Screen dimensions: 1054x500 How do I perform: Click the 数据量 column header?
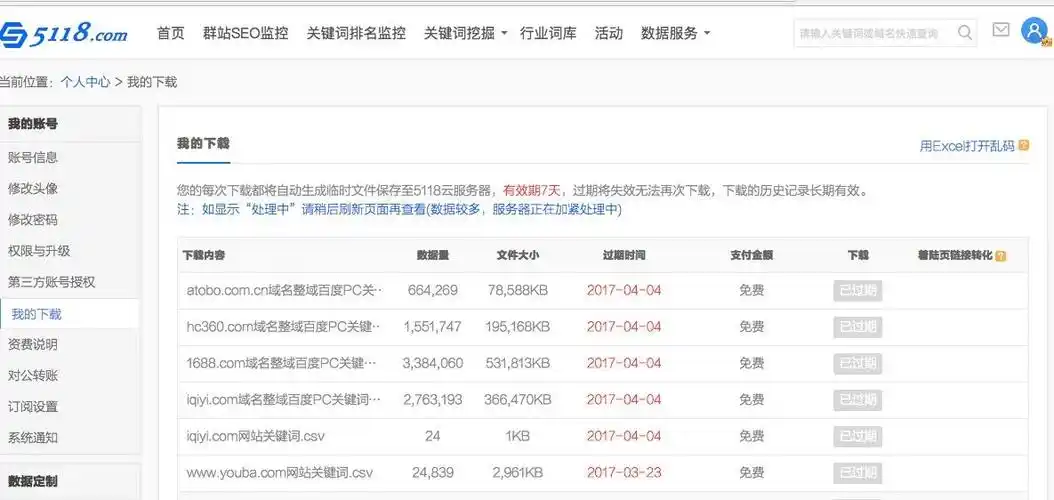[x=433, y=255]
